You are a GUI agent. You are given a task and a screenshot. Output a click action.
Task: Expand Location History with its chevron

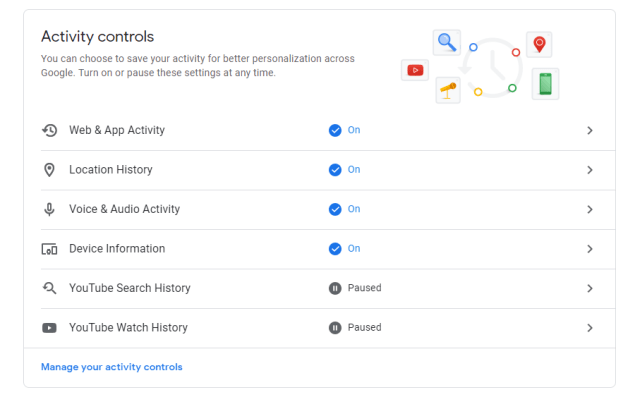click(x=590, y=170)
